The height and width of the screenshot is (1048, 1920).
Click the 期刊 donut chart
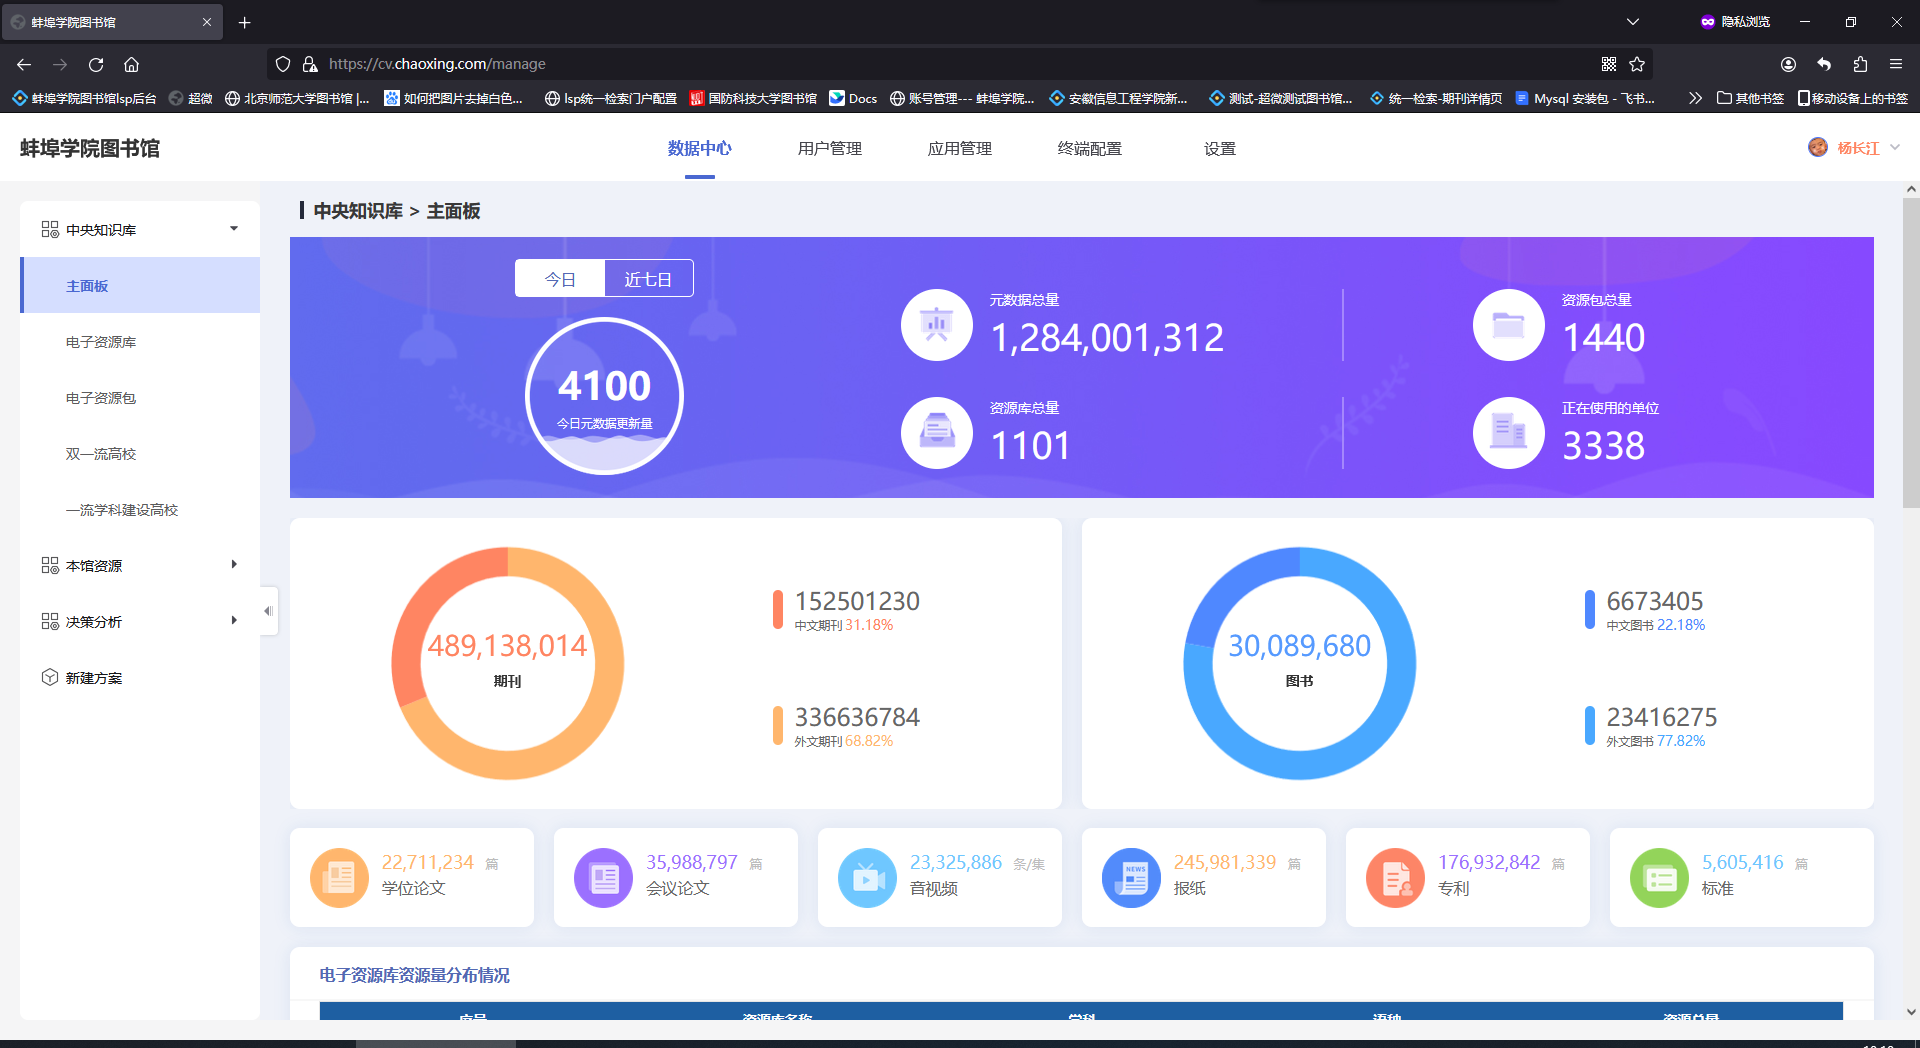pos(508,663)
